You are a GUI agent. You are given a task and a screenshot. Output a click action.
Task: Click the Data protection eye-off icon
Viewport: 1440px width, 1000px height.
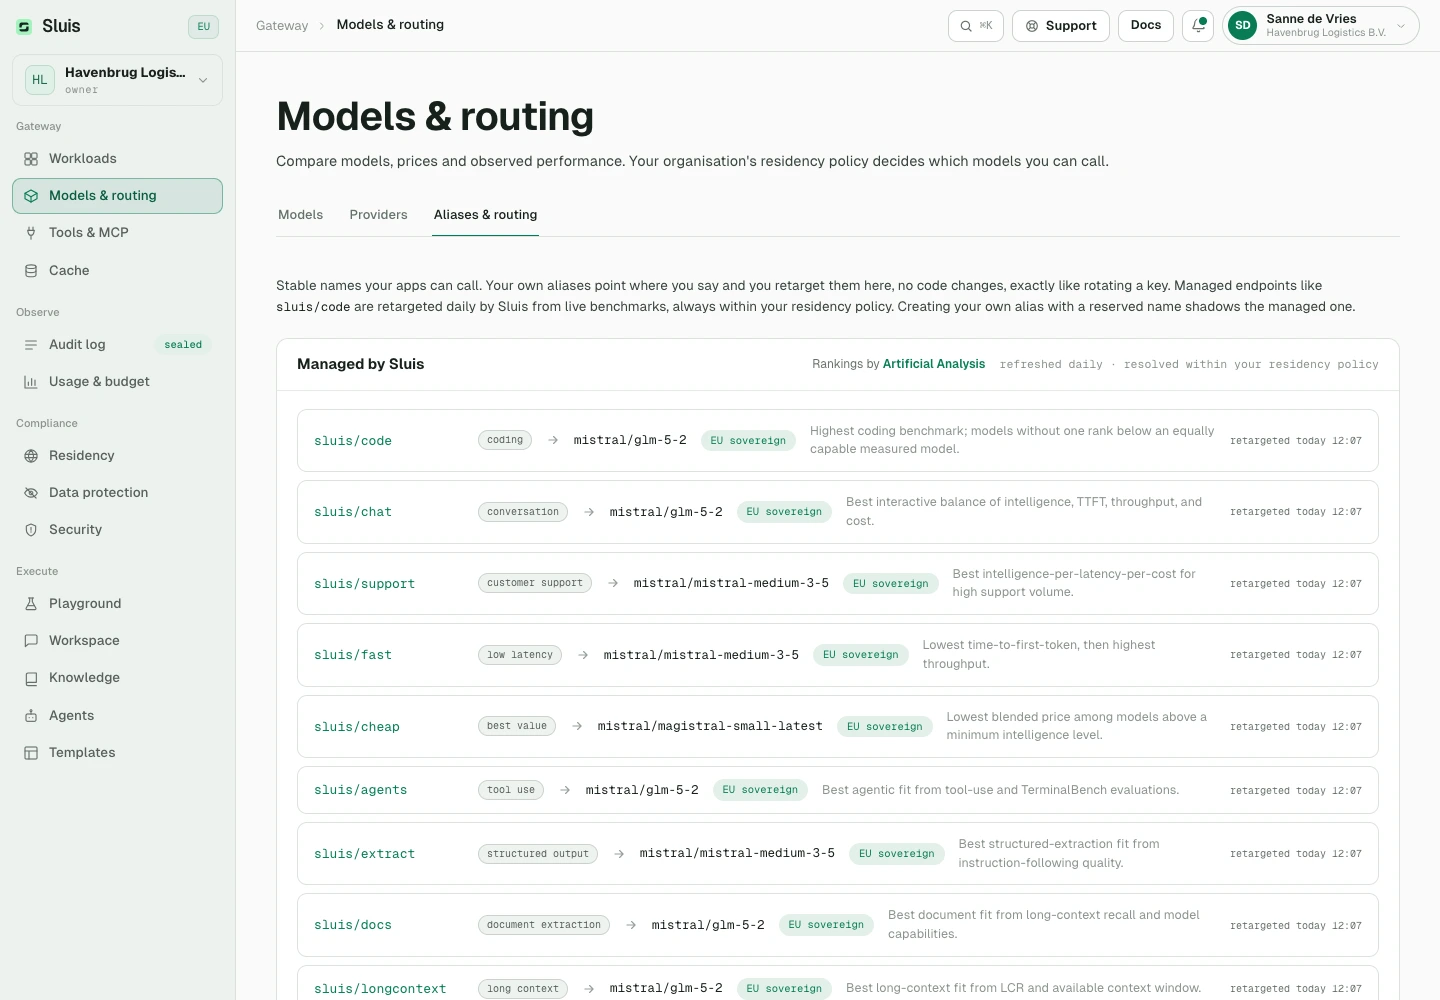[x=31, y=493]
